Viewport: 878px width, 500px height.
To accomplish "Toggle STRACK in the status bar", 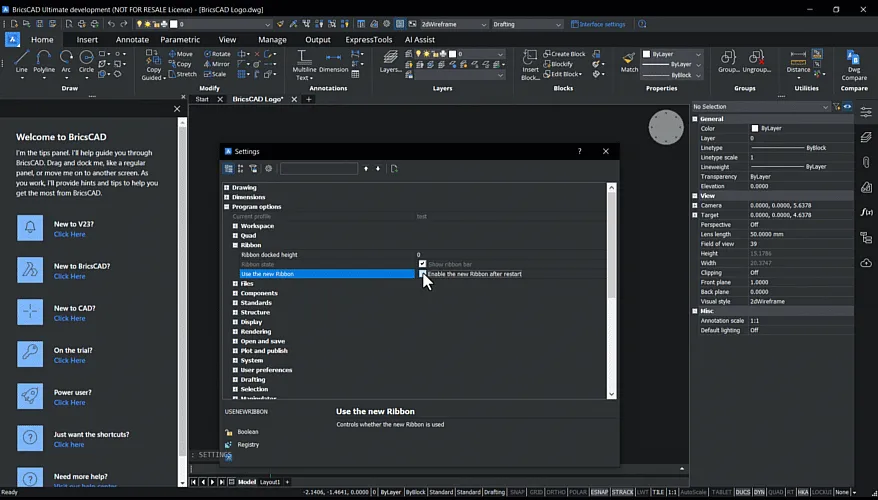I will click(622, 492).
